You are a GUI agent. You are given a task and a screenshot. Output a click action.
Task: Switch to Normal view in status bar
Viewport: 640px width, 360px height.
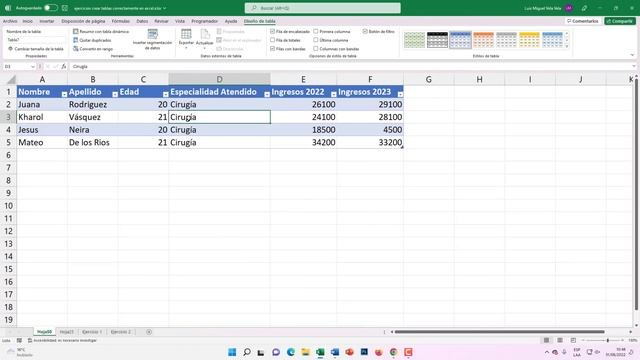point(546,340)
